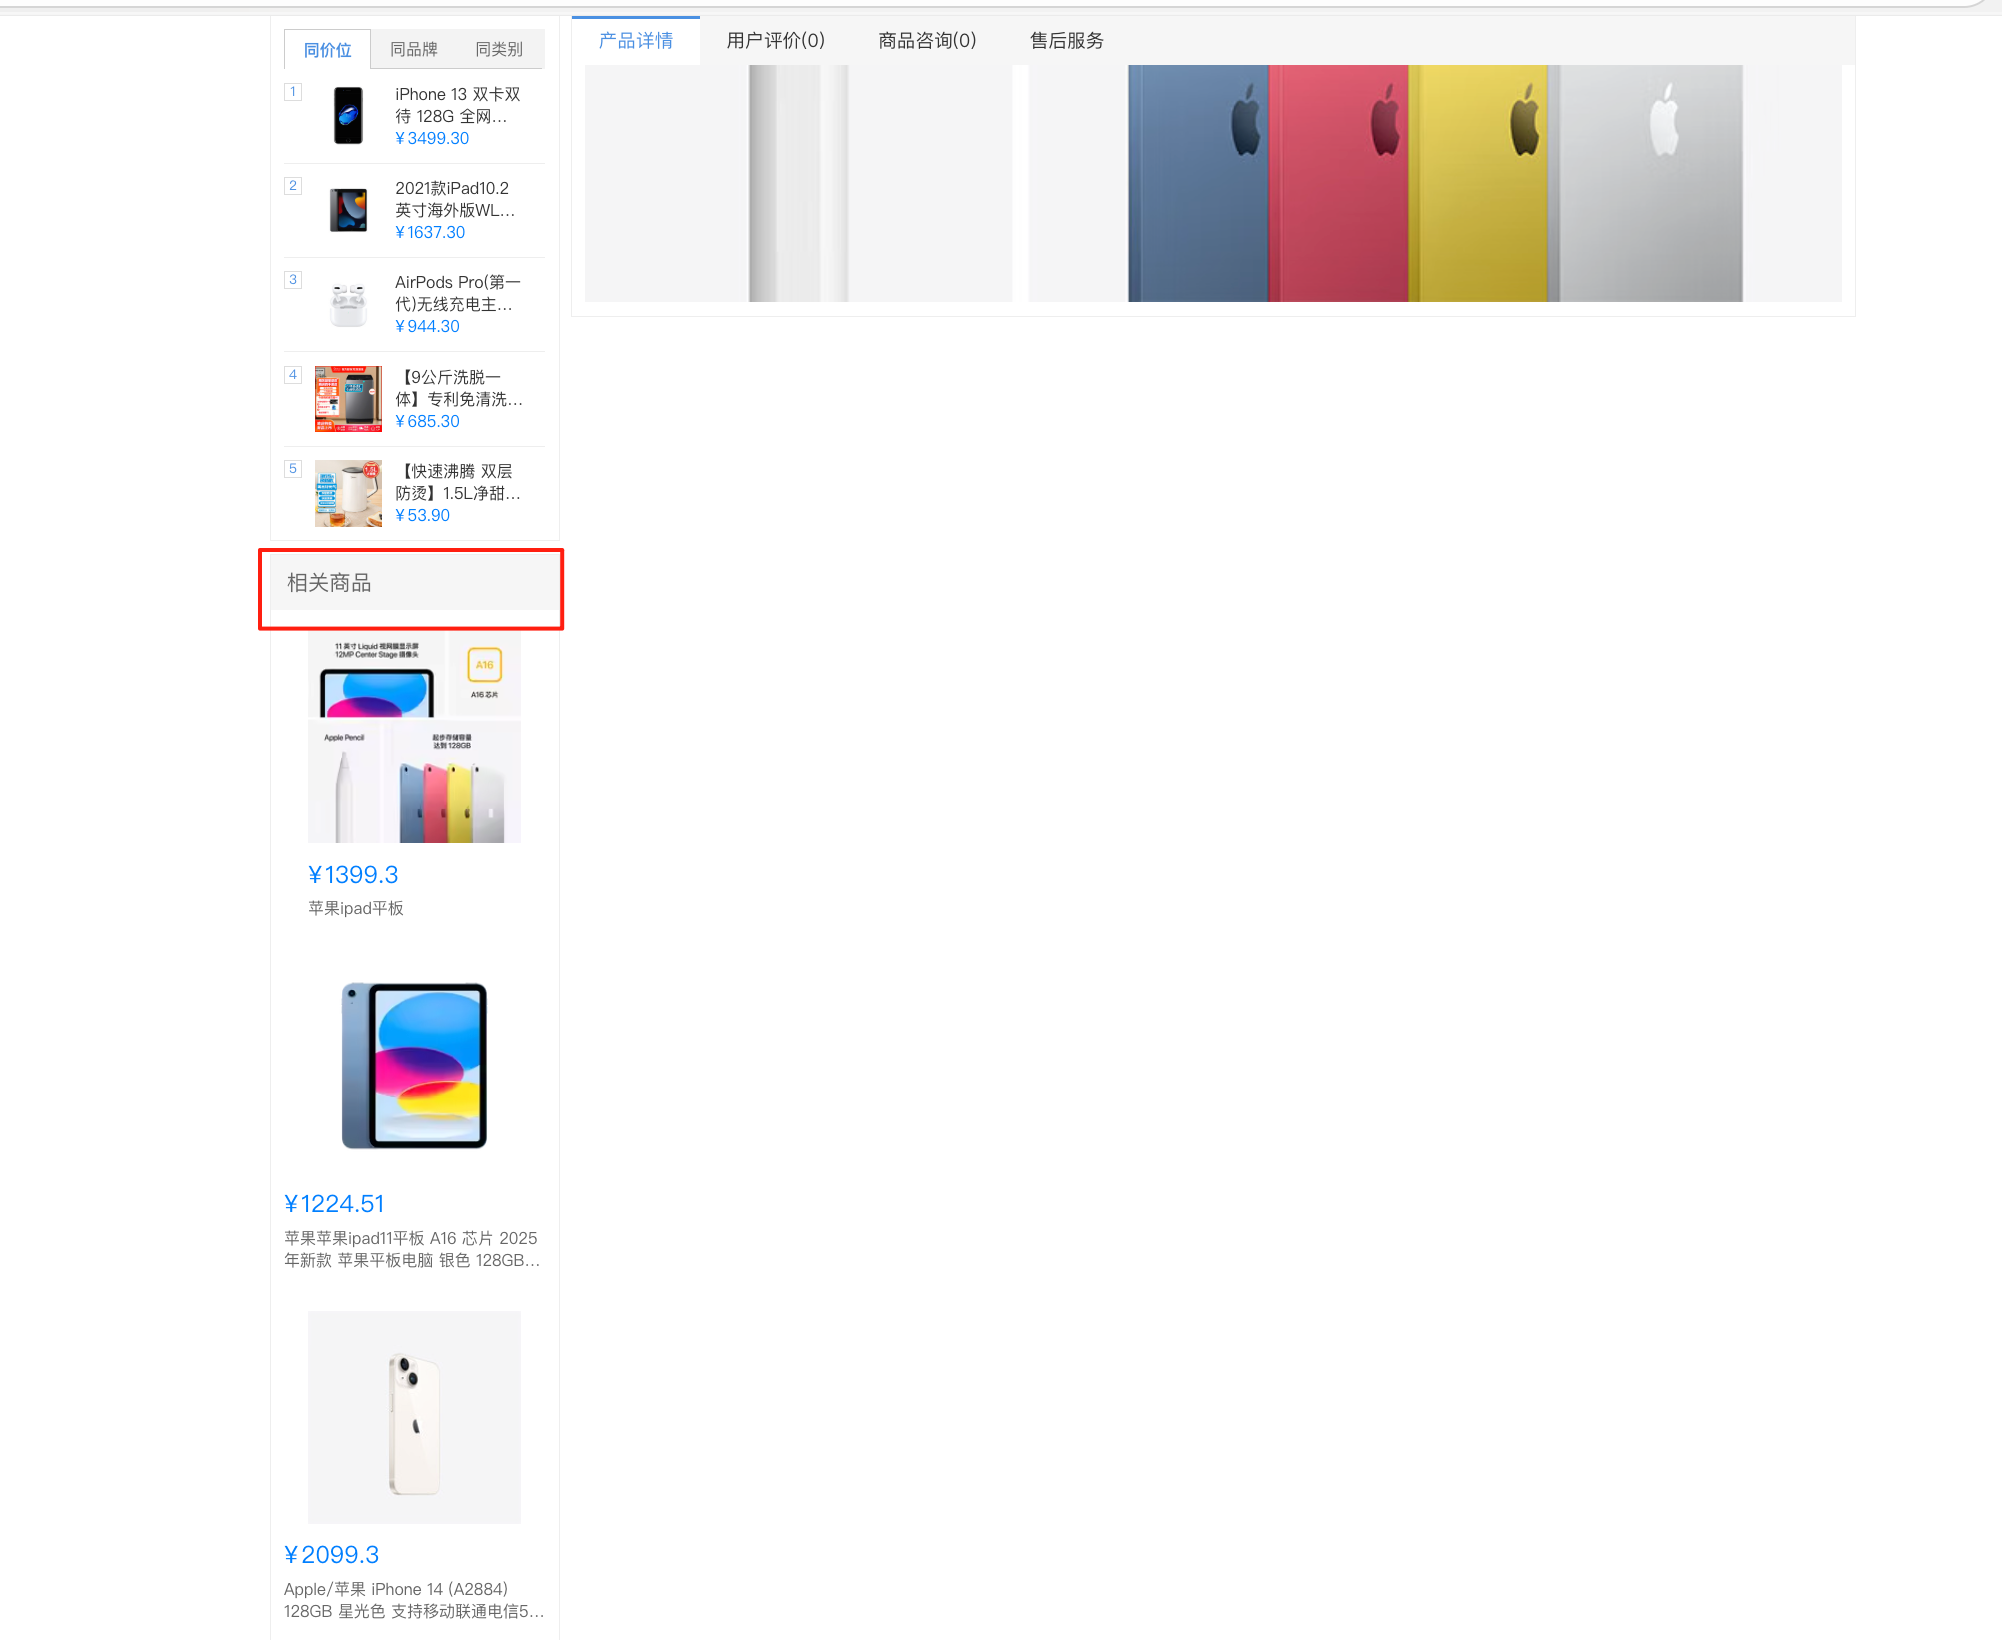Open the AirPods Pro title link

pos(458,293)
